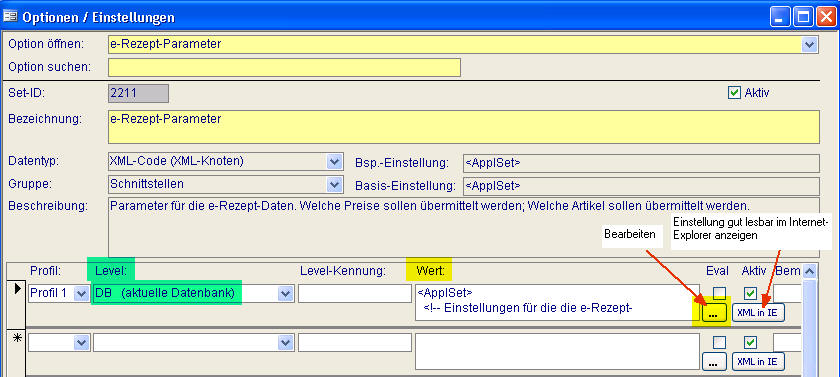Click the subform scrollbar up arrow
This screenshot has width=840, height=377.
(x=809, y=271)
